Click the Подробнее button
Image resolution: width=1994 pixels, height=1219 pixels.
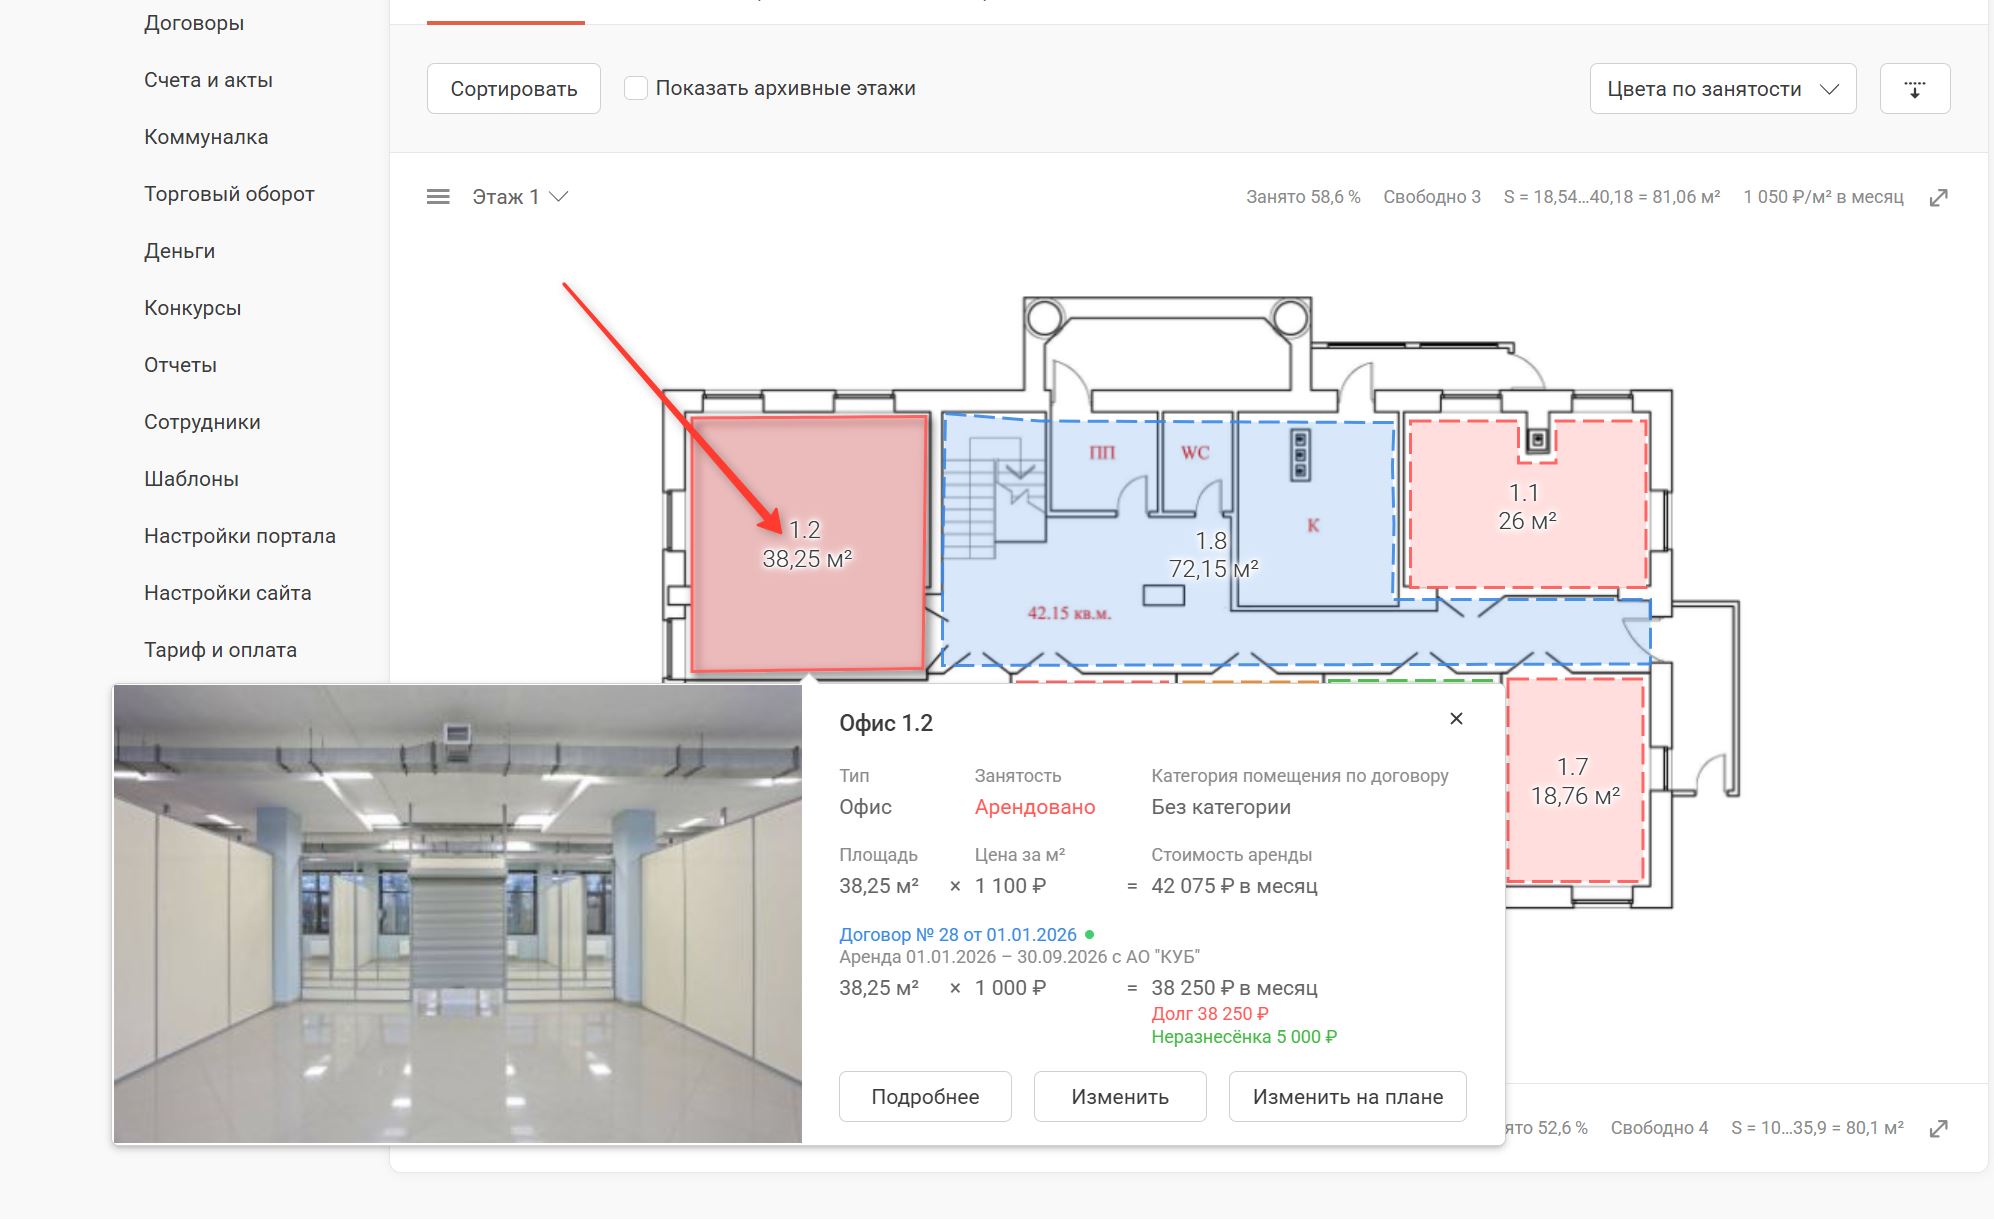[925, 1097]
